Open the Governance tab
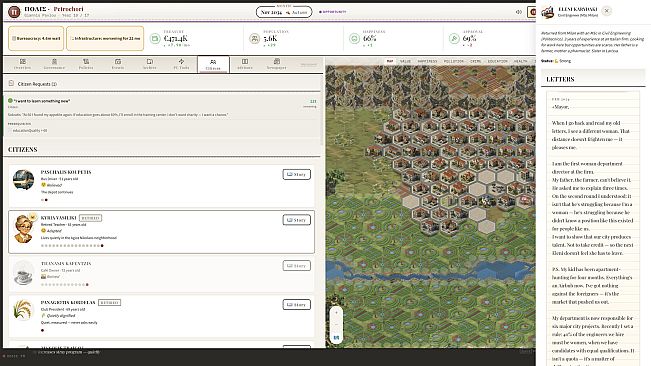This screenshot has height=366, width=651. (x=54, y=64)
